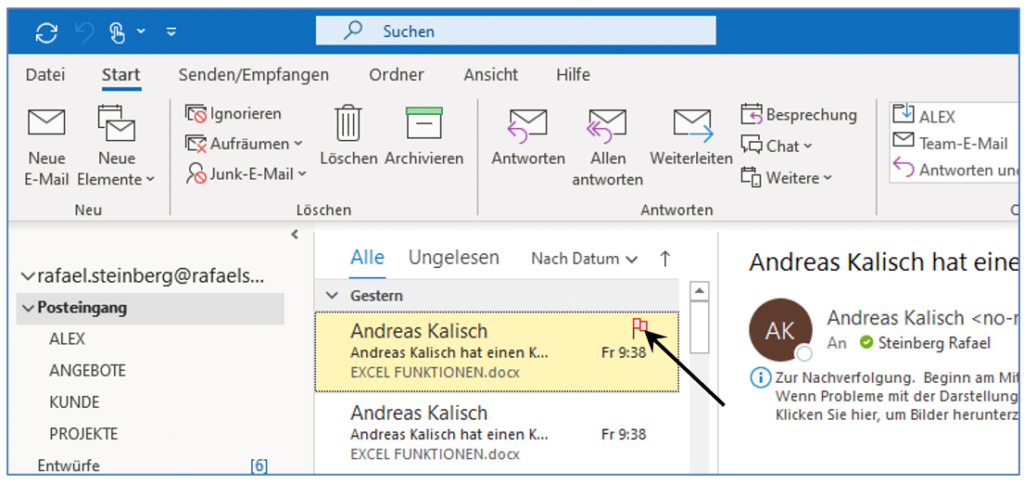1024x484 pixels.
Task: Open the Customize Quick Access Toolbar arrow
Action: tap(171, 31)
